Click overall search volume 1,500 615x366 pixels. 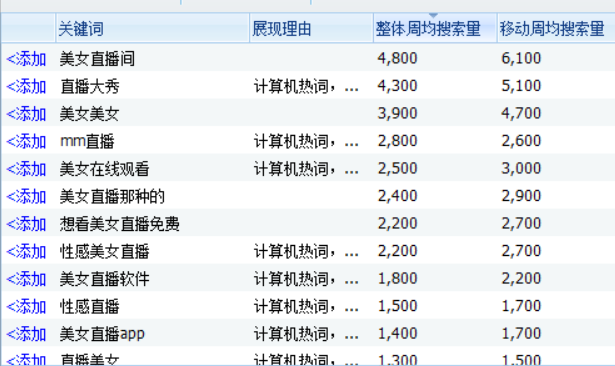[x=397, y=306]
